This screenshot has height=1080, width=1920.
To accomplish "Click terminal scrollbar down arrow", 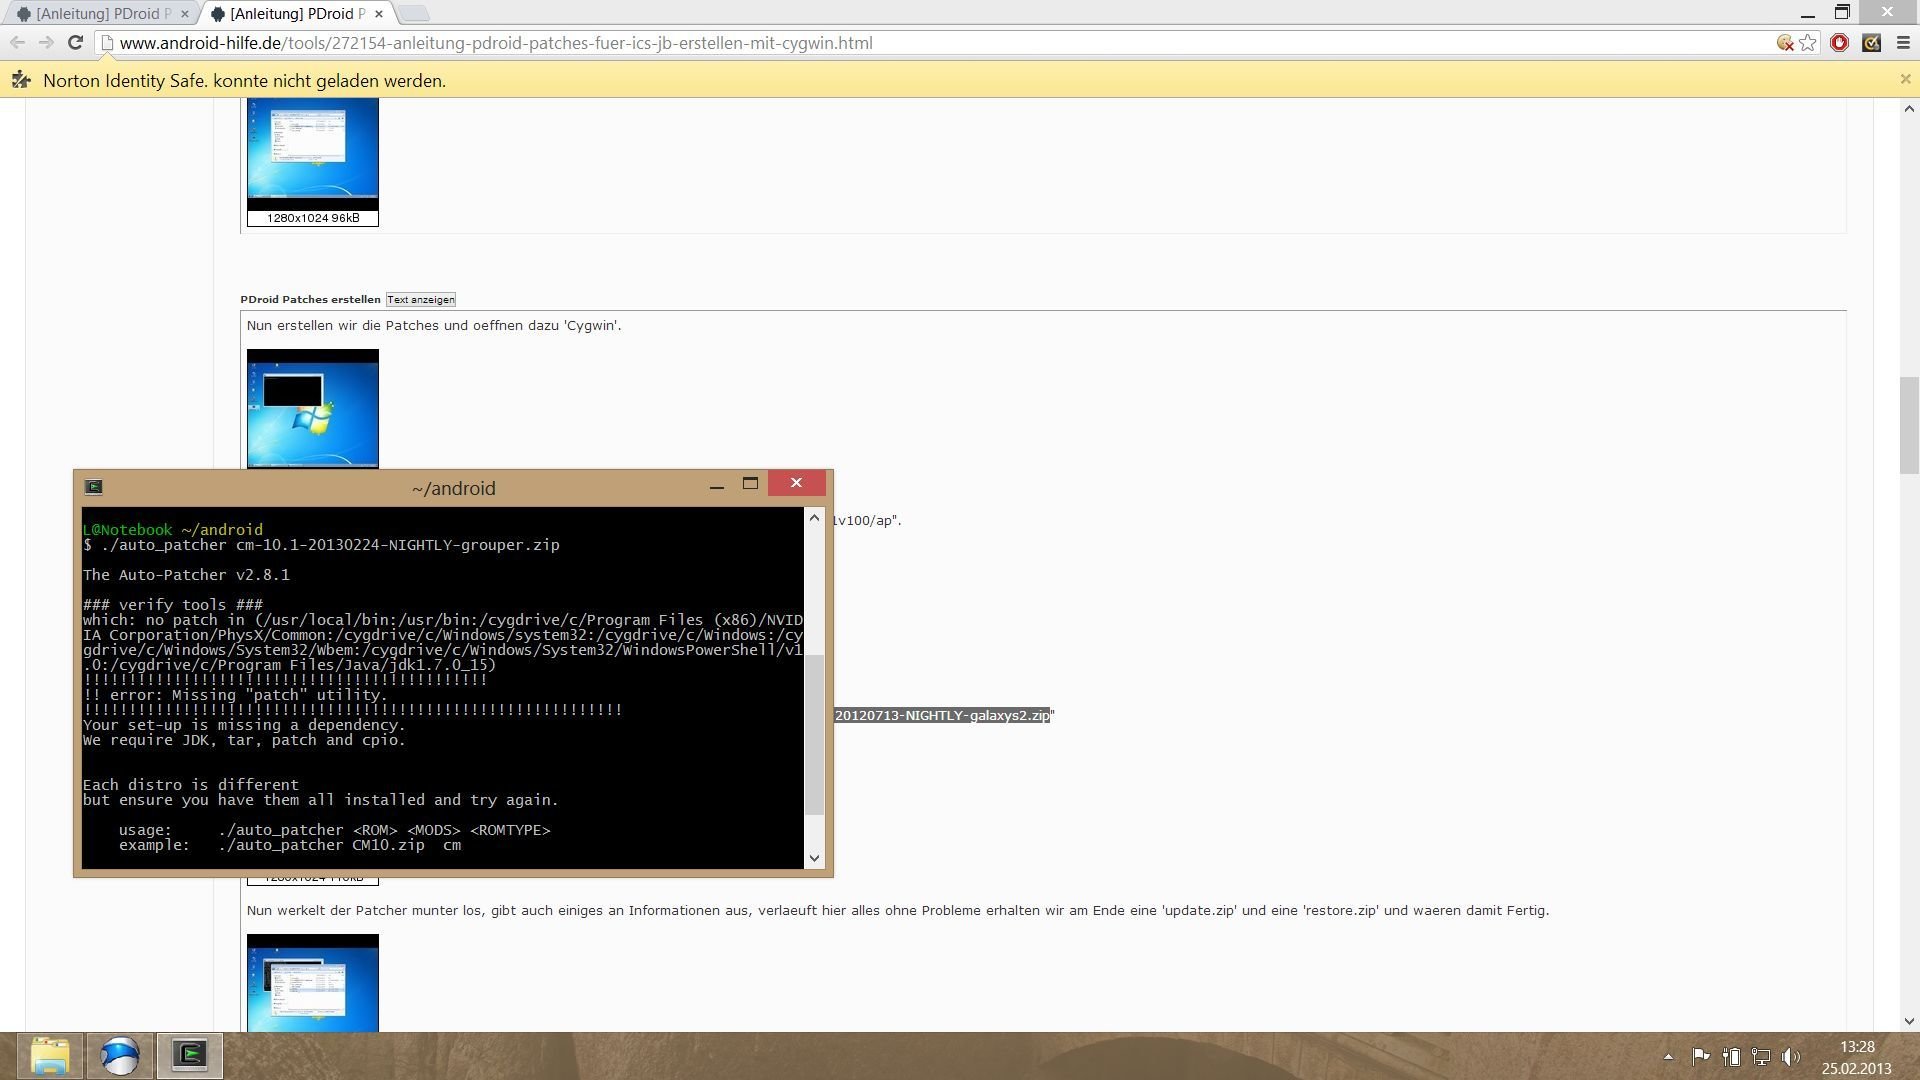I will point(814,858).
